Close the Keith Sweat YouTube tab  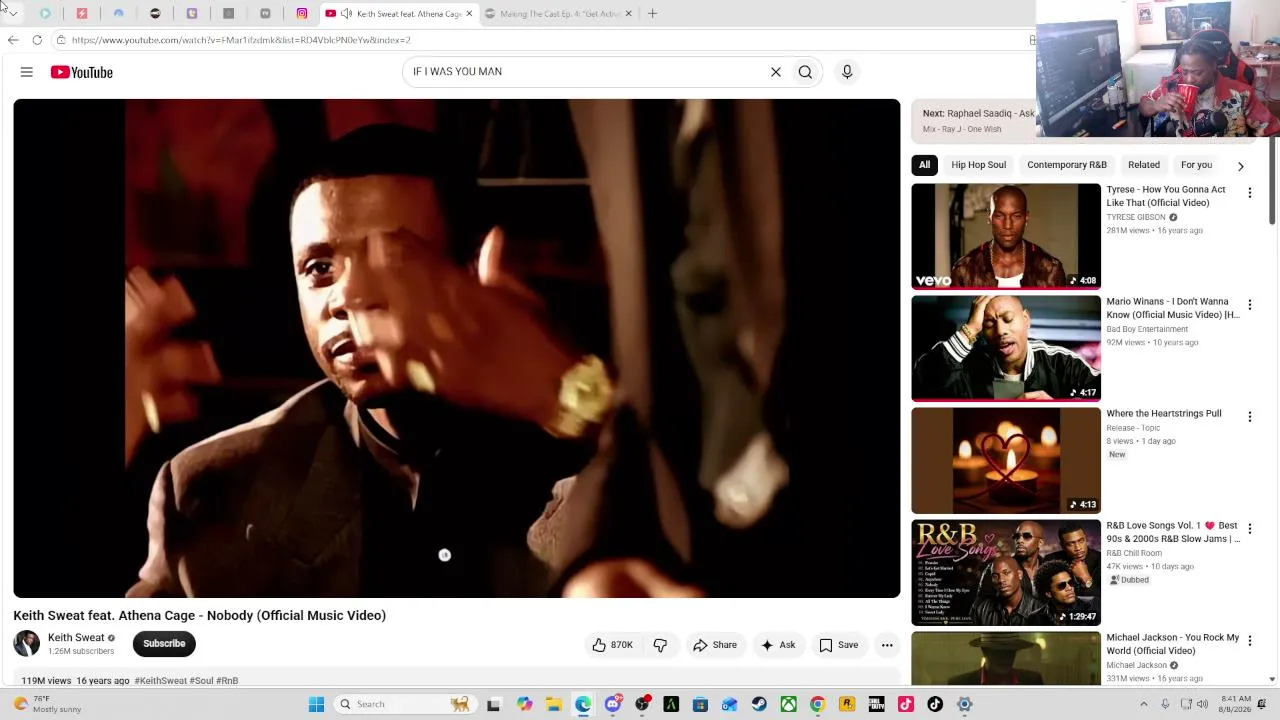click(469, 14)
